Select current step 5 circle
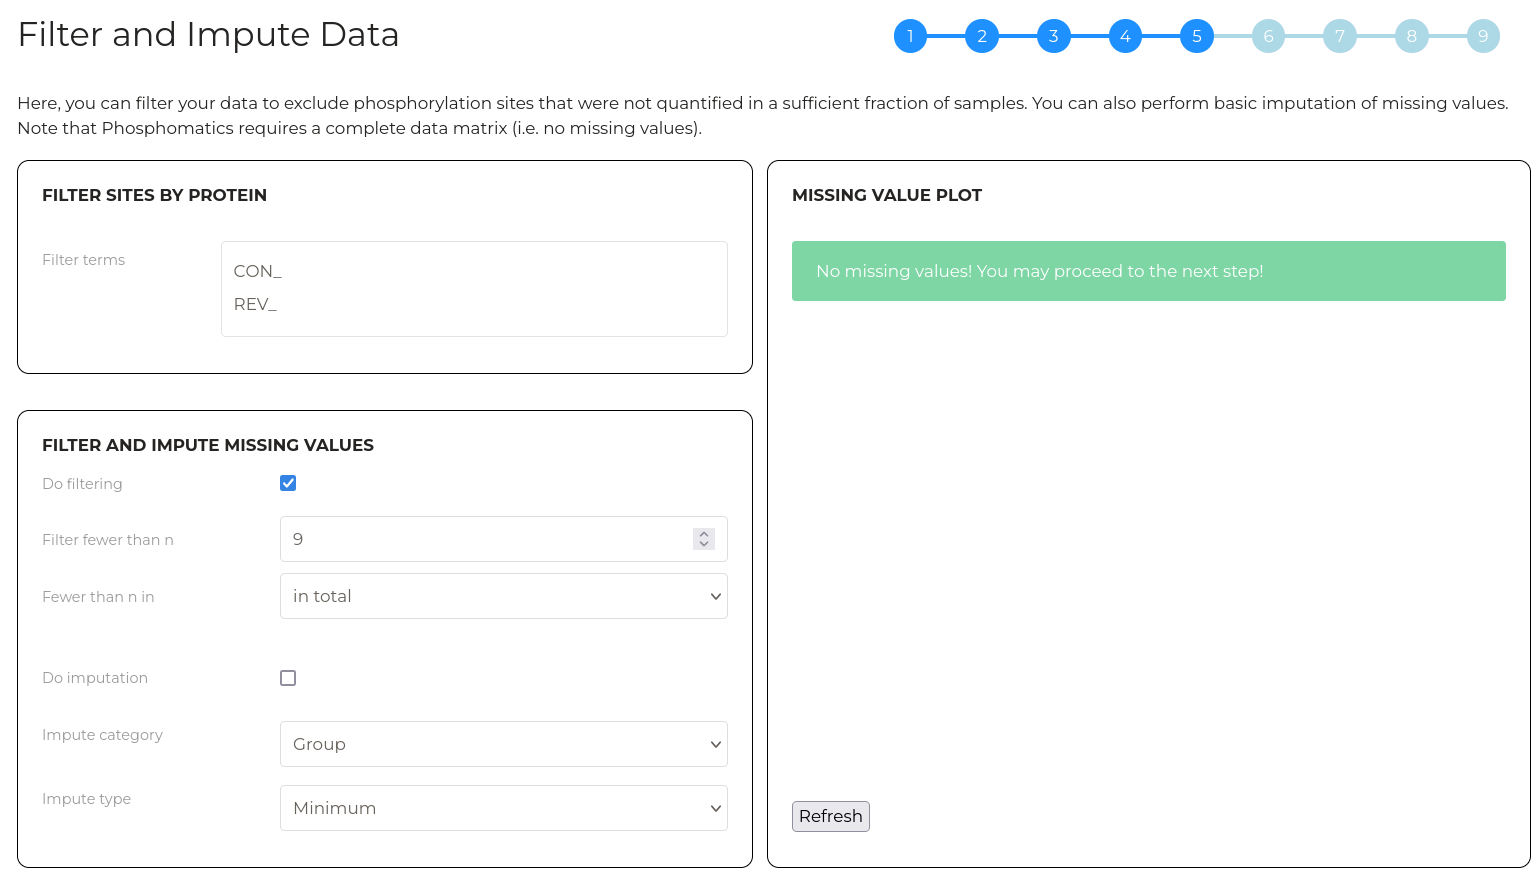The width and height of the screenshot is (1538, 881). pos(1197,36)
